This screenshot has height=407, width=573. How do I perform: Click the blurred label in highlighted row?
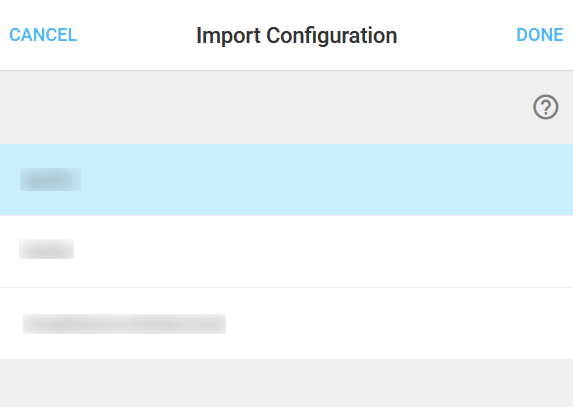50,179
